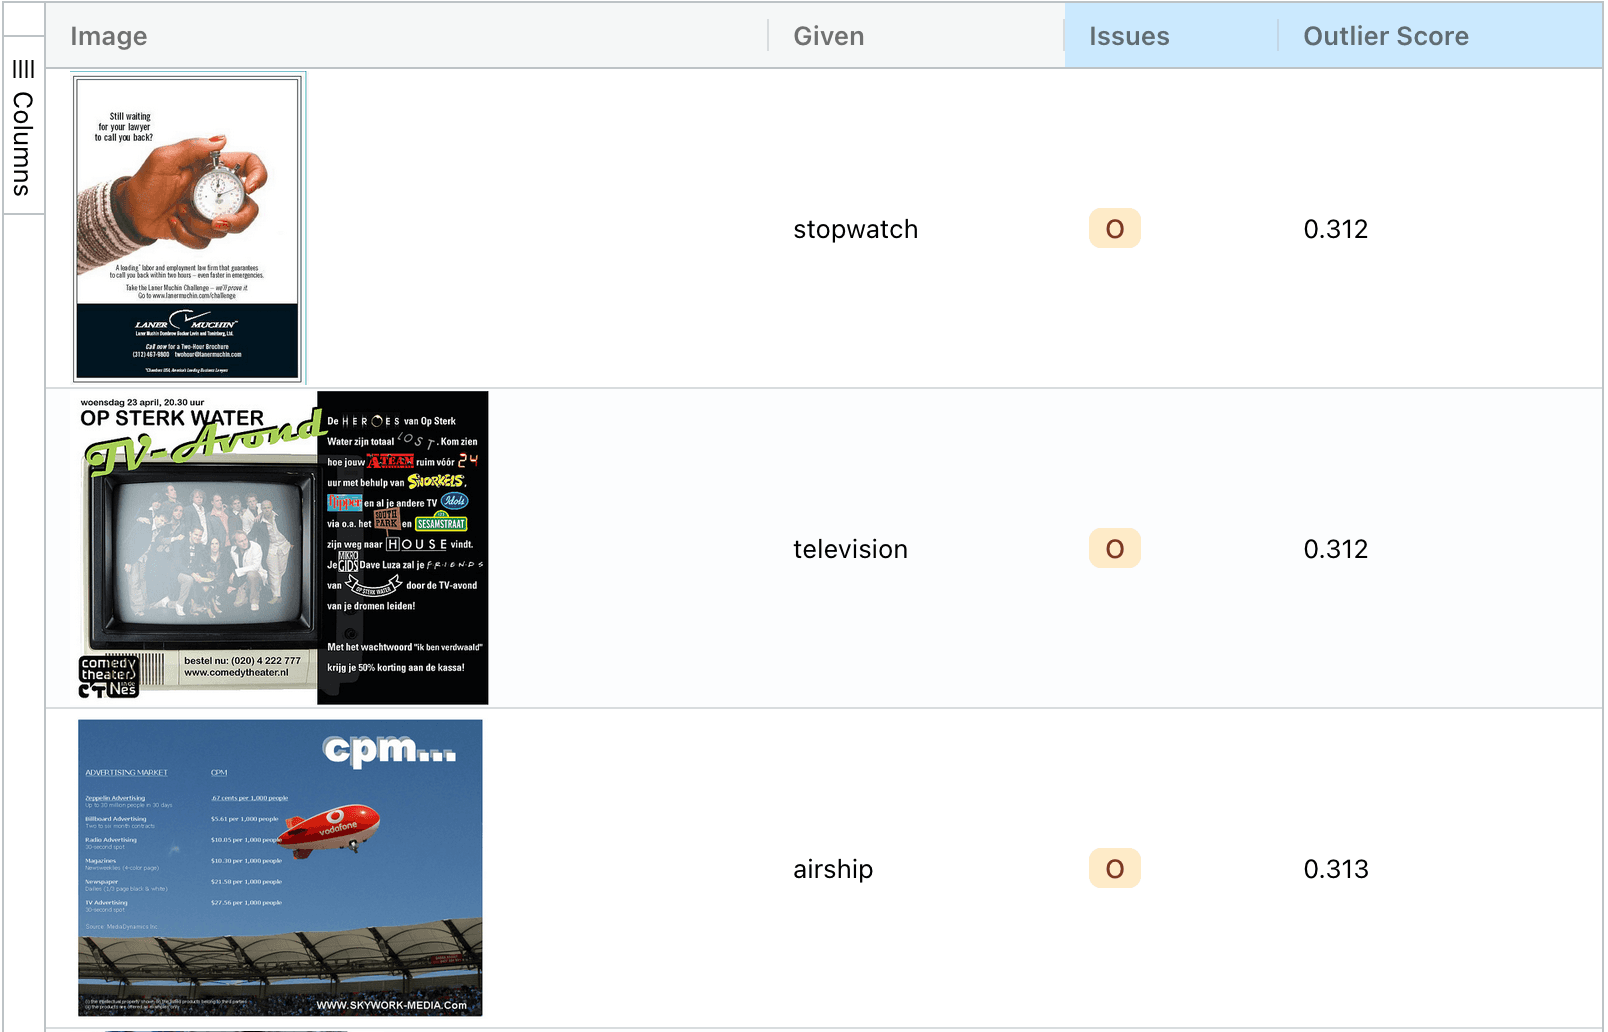Viewport: 1608px width, 1032px height.
Task: Select the television comedy theater thumbnail
Action: (283, 548)
